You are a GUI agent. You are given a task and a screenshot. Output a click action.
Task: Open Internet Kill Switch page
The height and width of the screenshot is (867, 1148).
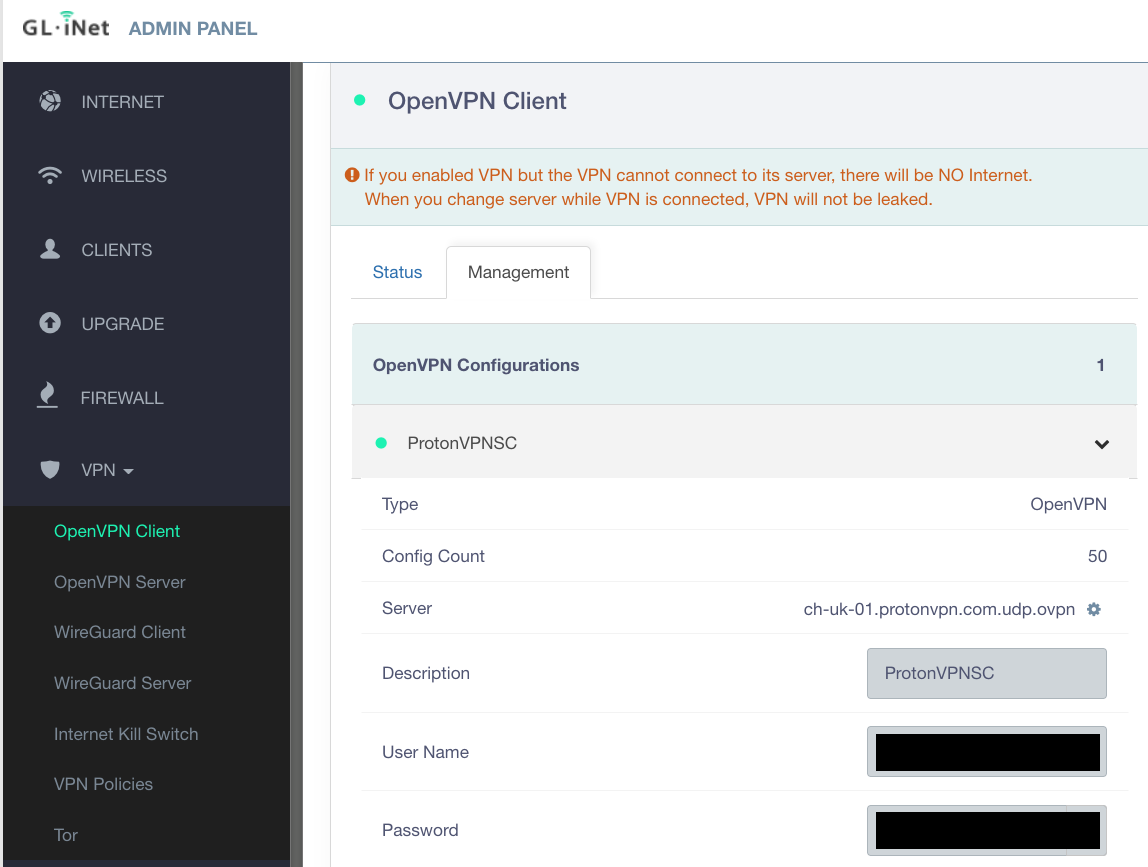pos(126,734)
